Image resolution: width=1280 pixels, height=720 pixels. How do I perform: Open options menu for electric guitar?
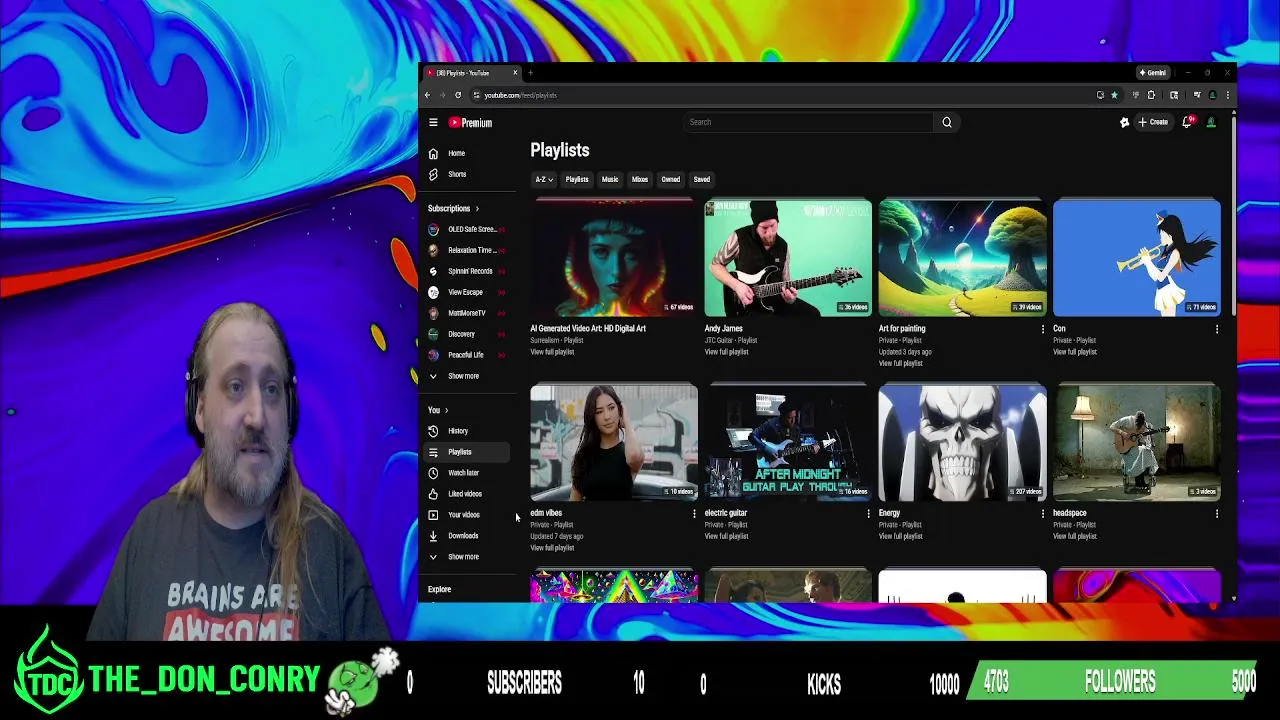tap(868, 514)
